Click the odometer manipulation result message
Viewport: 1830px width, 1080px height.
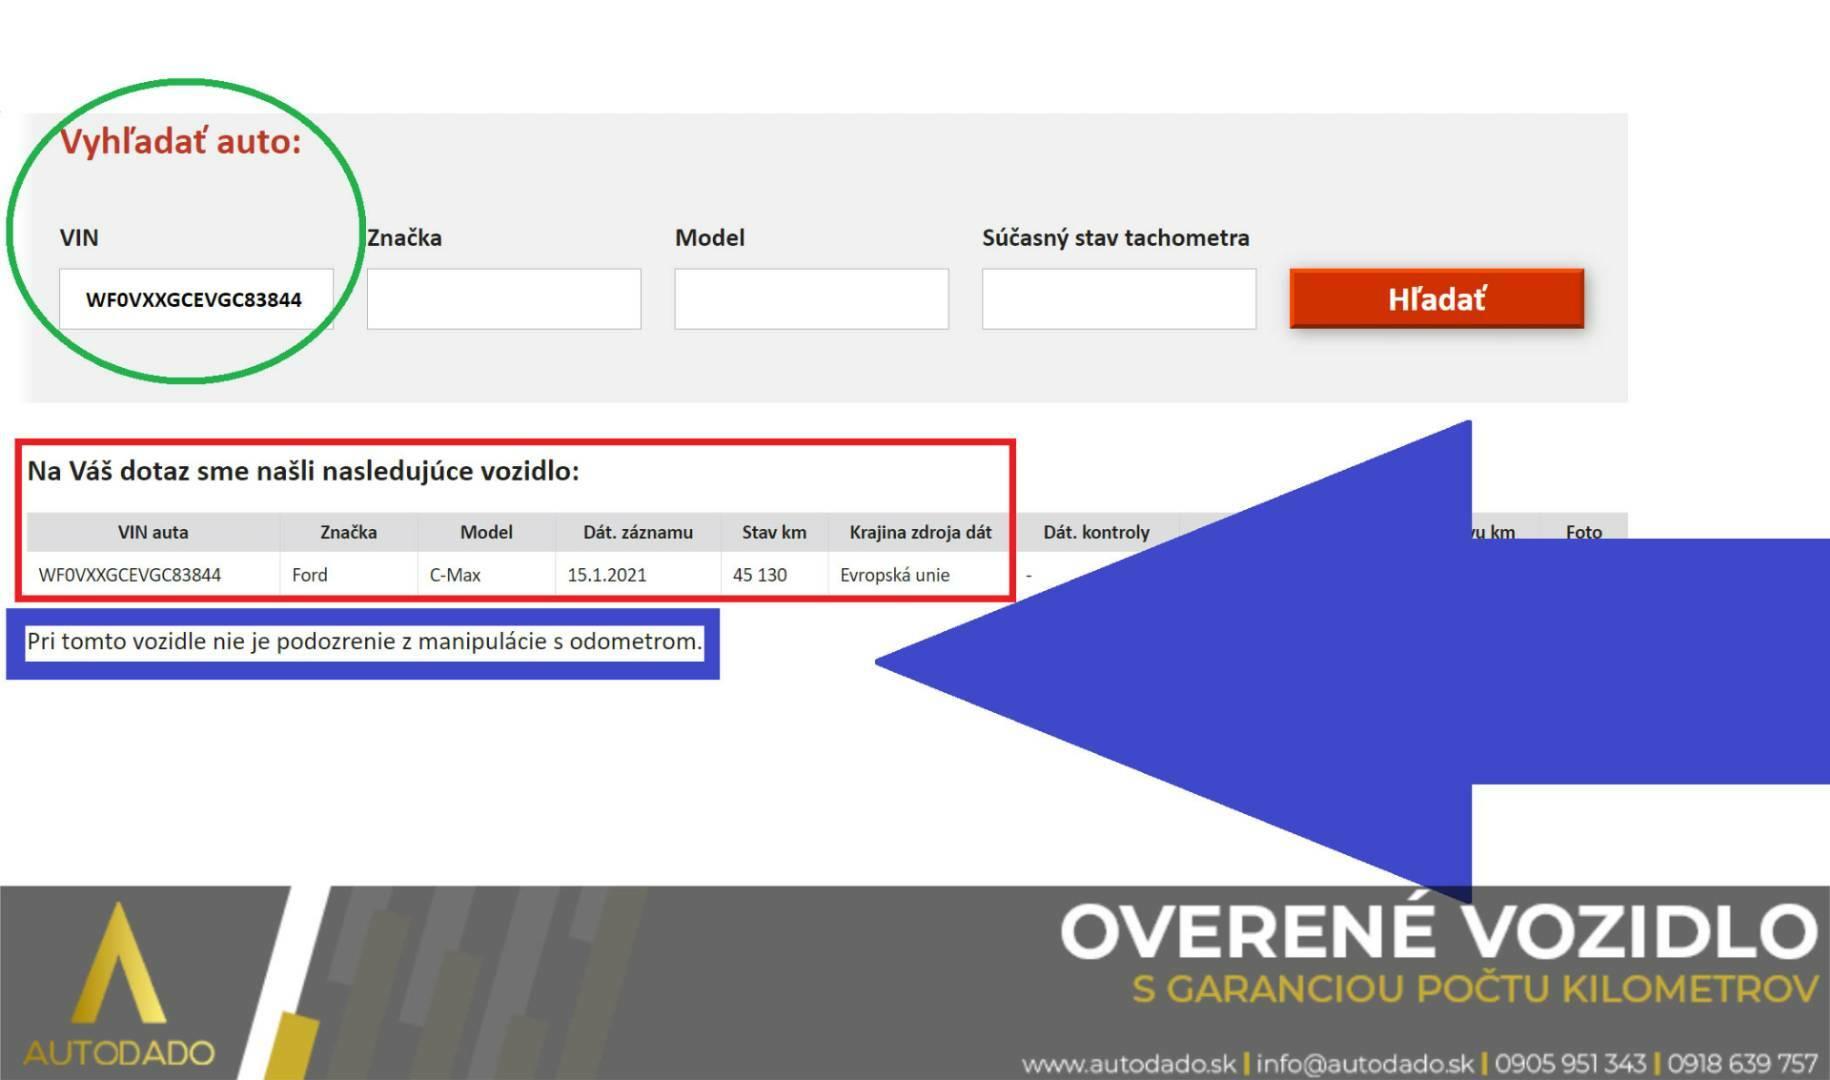click(x=365, y=642)
